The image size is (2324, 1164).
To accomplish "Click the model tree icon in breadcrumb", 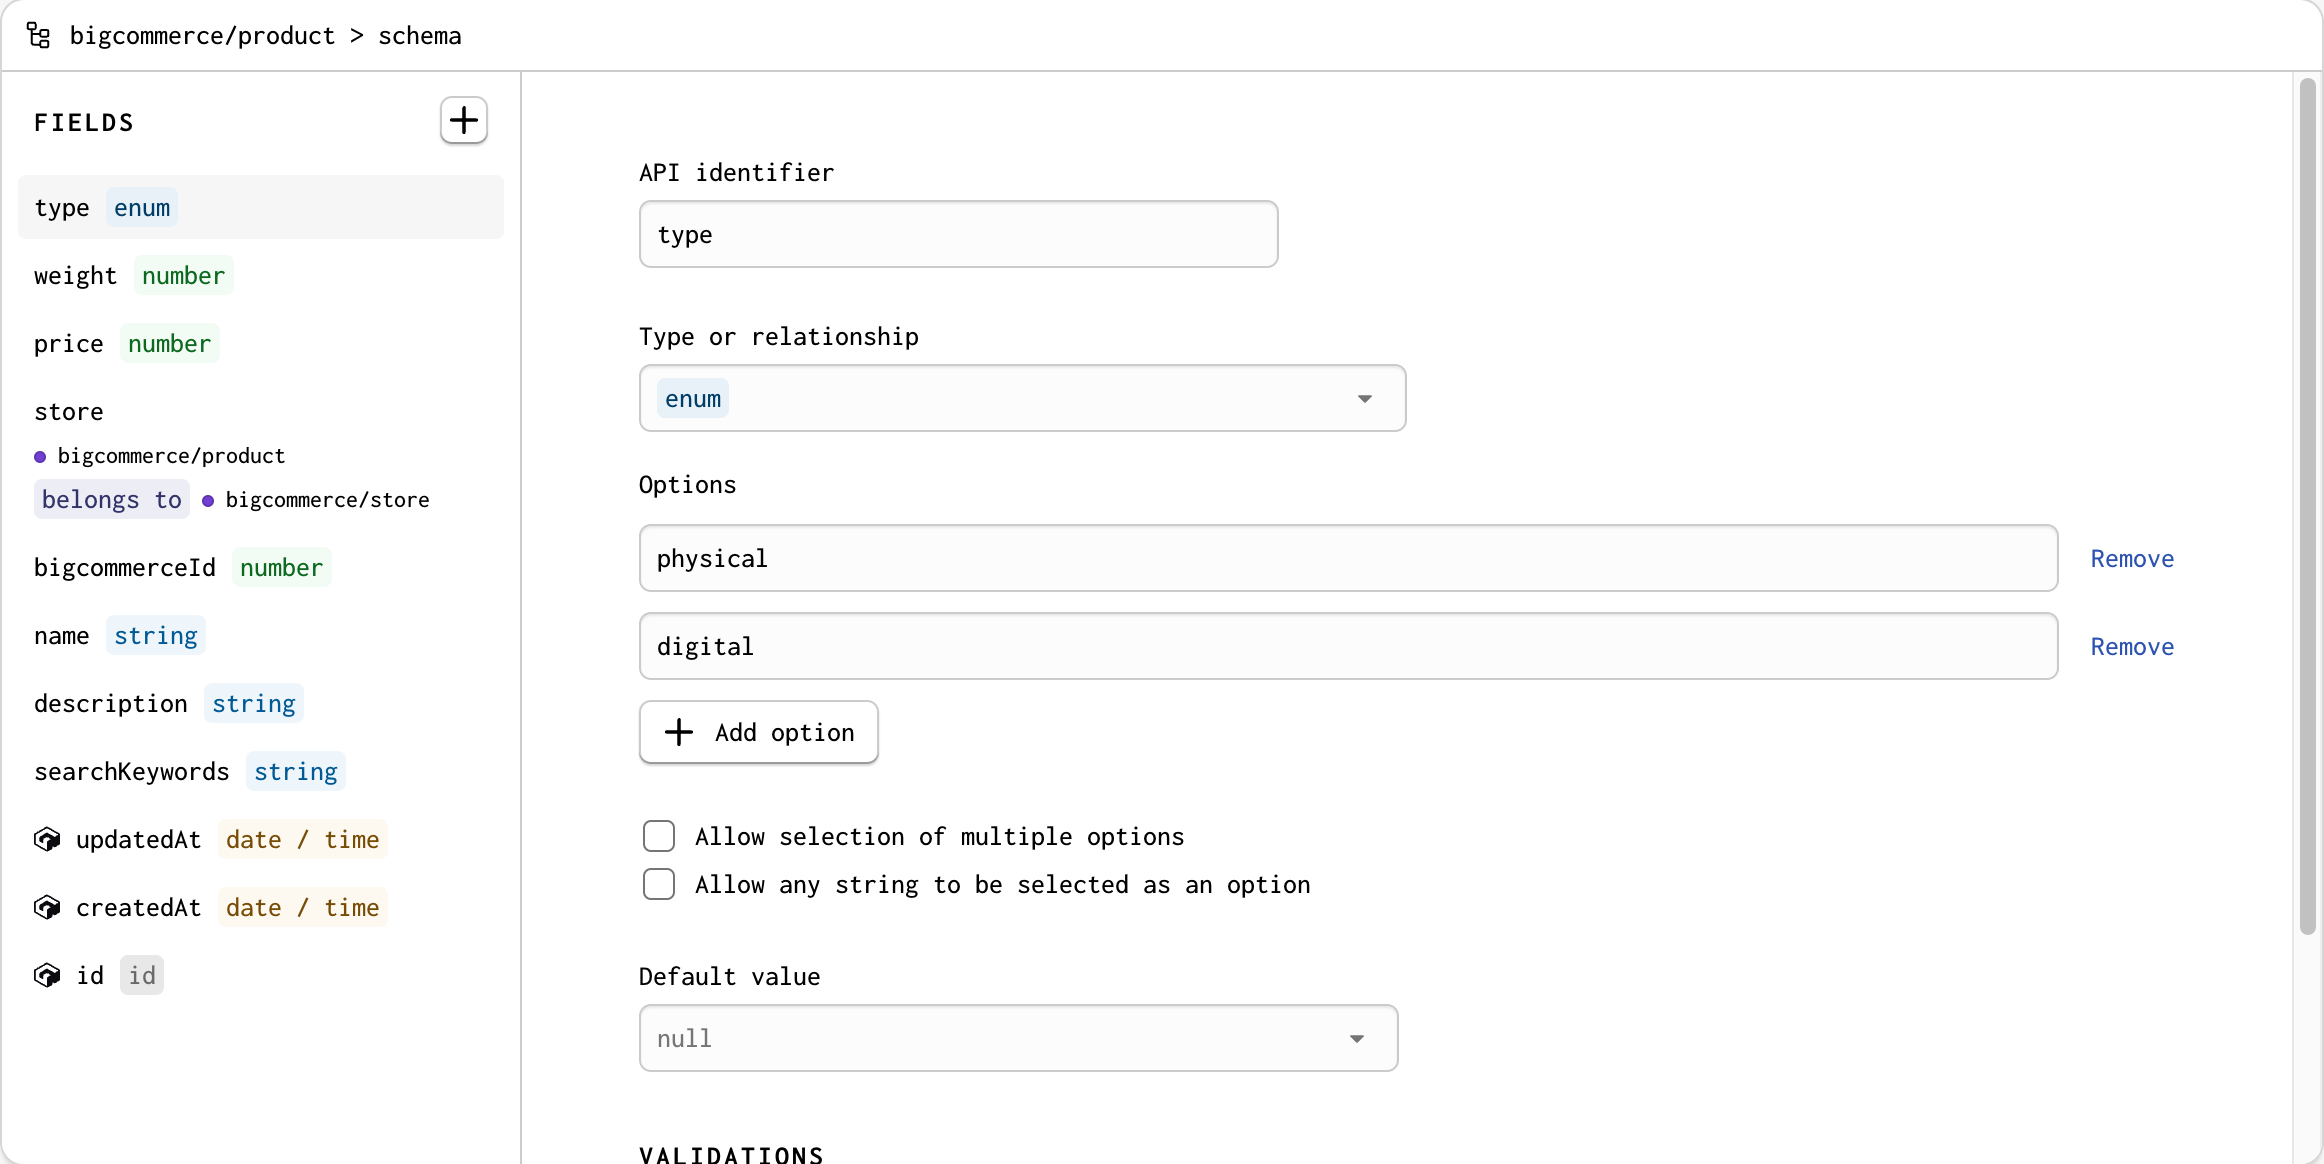I will pos(39,36).
